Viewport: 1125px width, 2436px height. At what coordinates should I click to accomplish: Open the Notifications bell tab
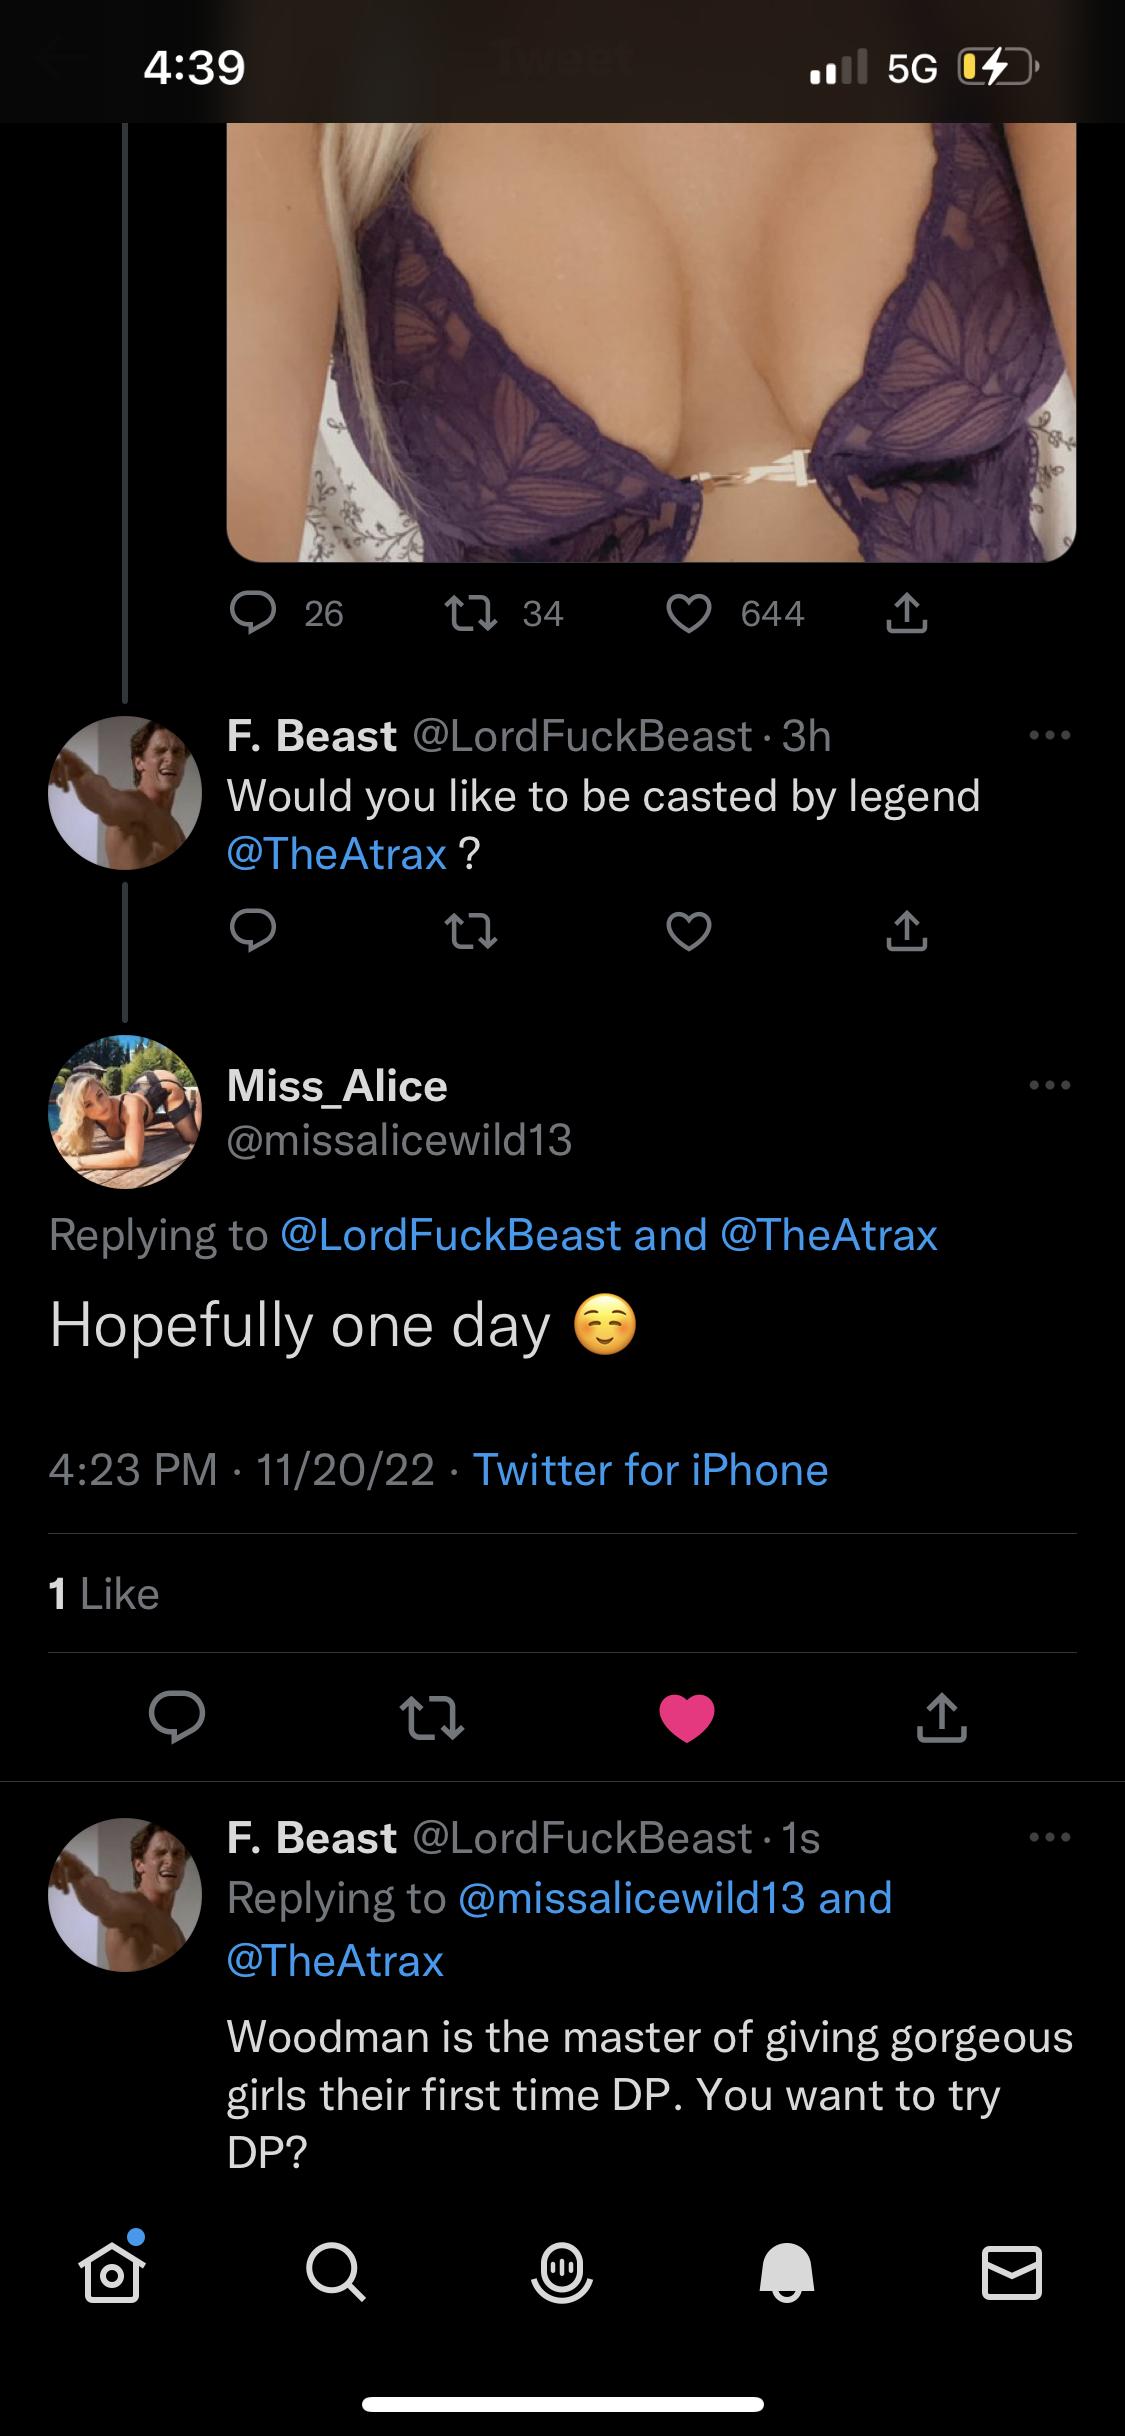(787, 2272)
